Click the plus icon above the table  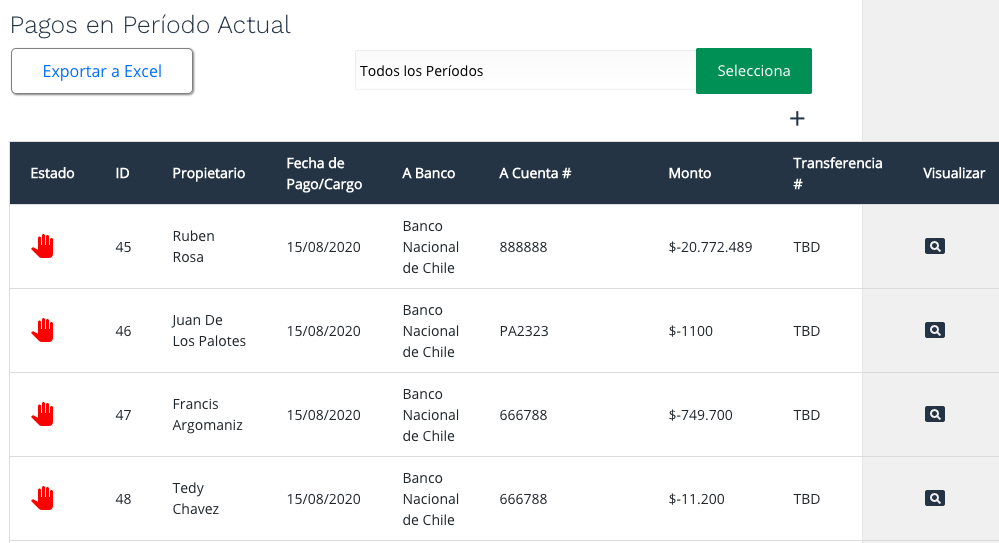click(x=797, y=119)
